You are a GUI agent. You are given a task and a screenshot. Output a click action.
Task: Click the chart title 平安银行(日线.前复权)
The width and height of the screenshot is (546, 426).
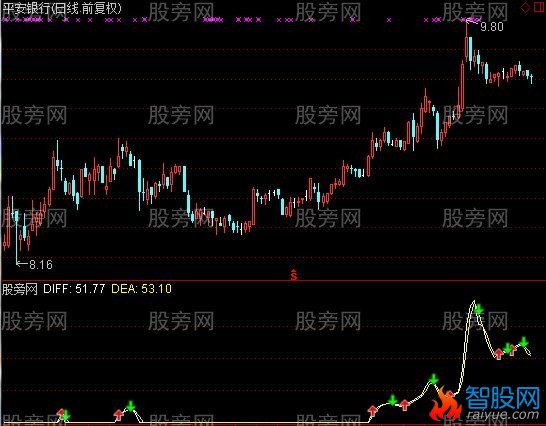click(x=62, y=8)
